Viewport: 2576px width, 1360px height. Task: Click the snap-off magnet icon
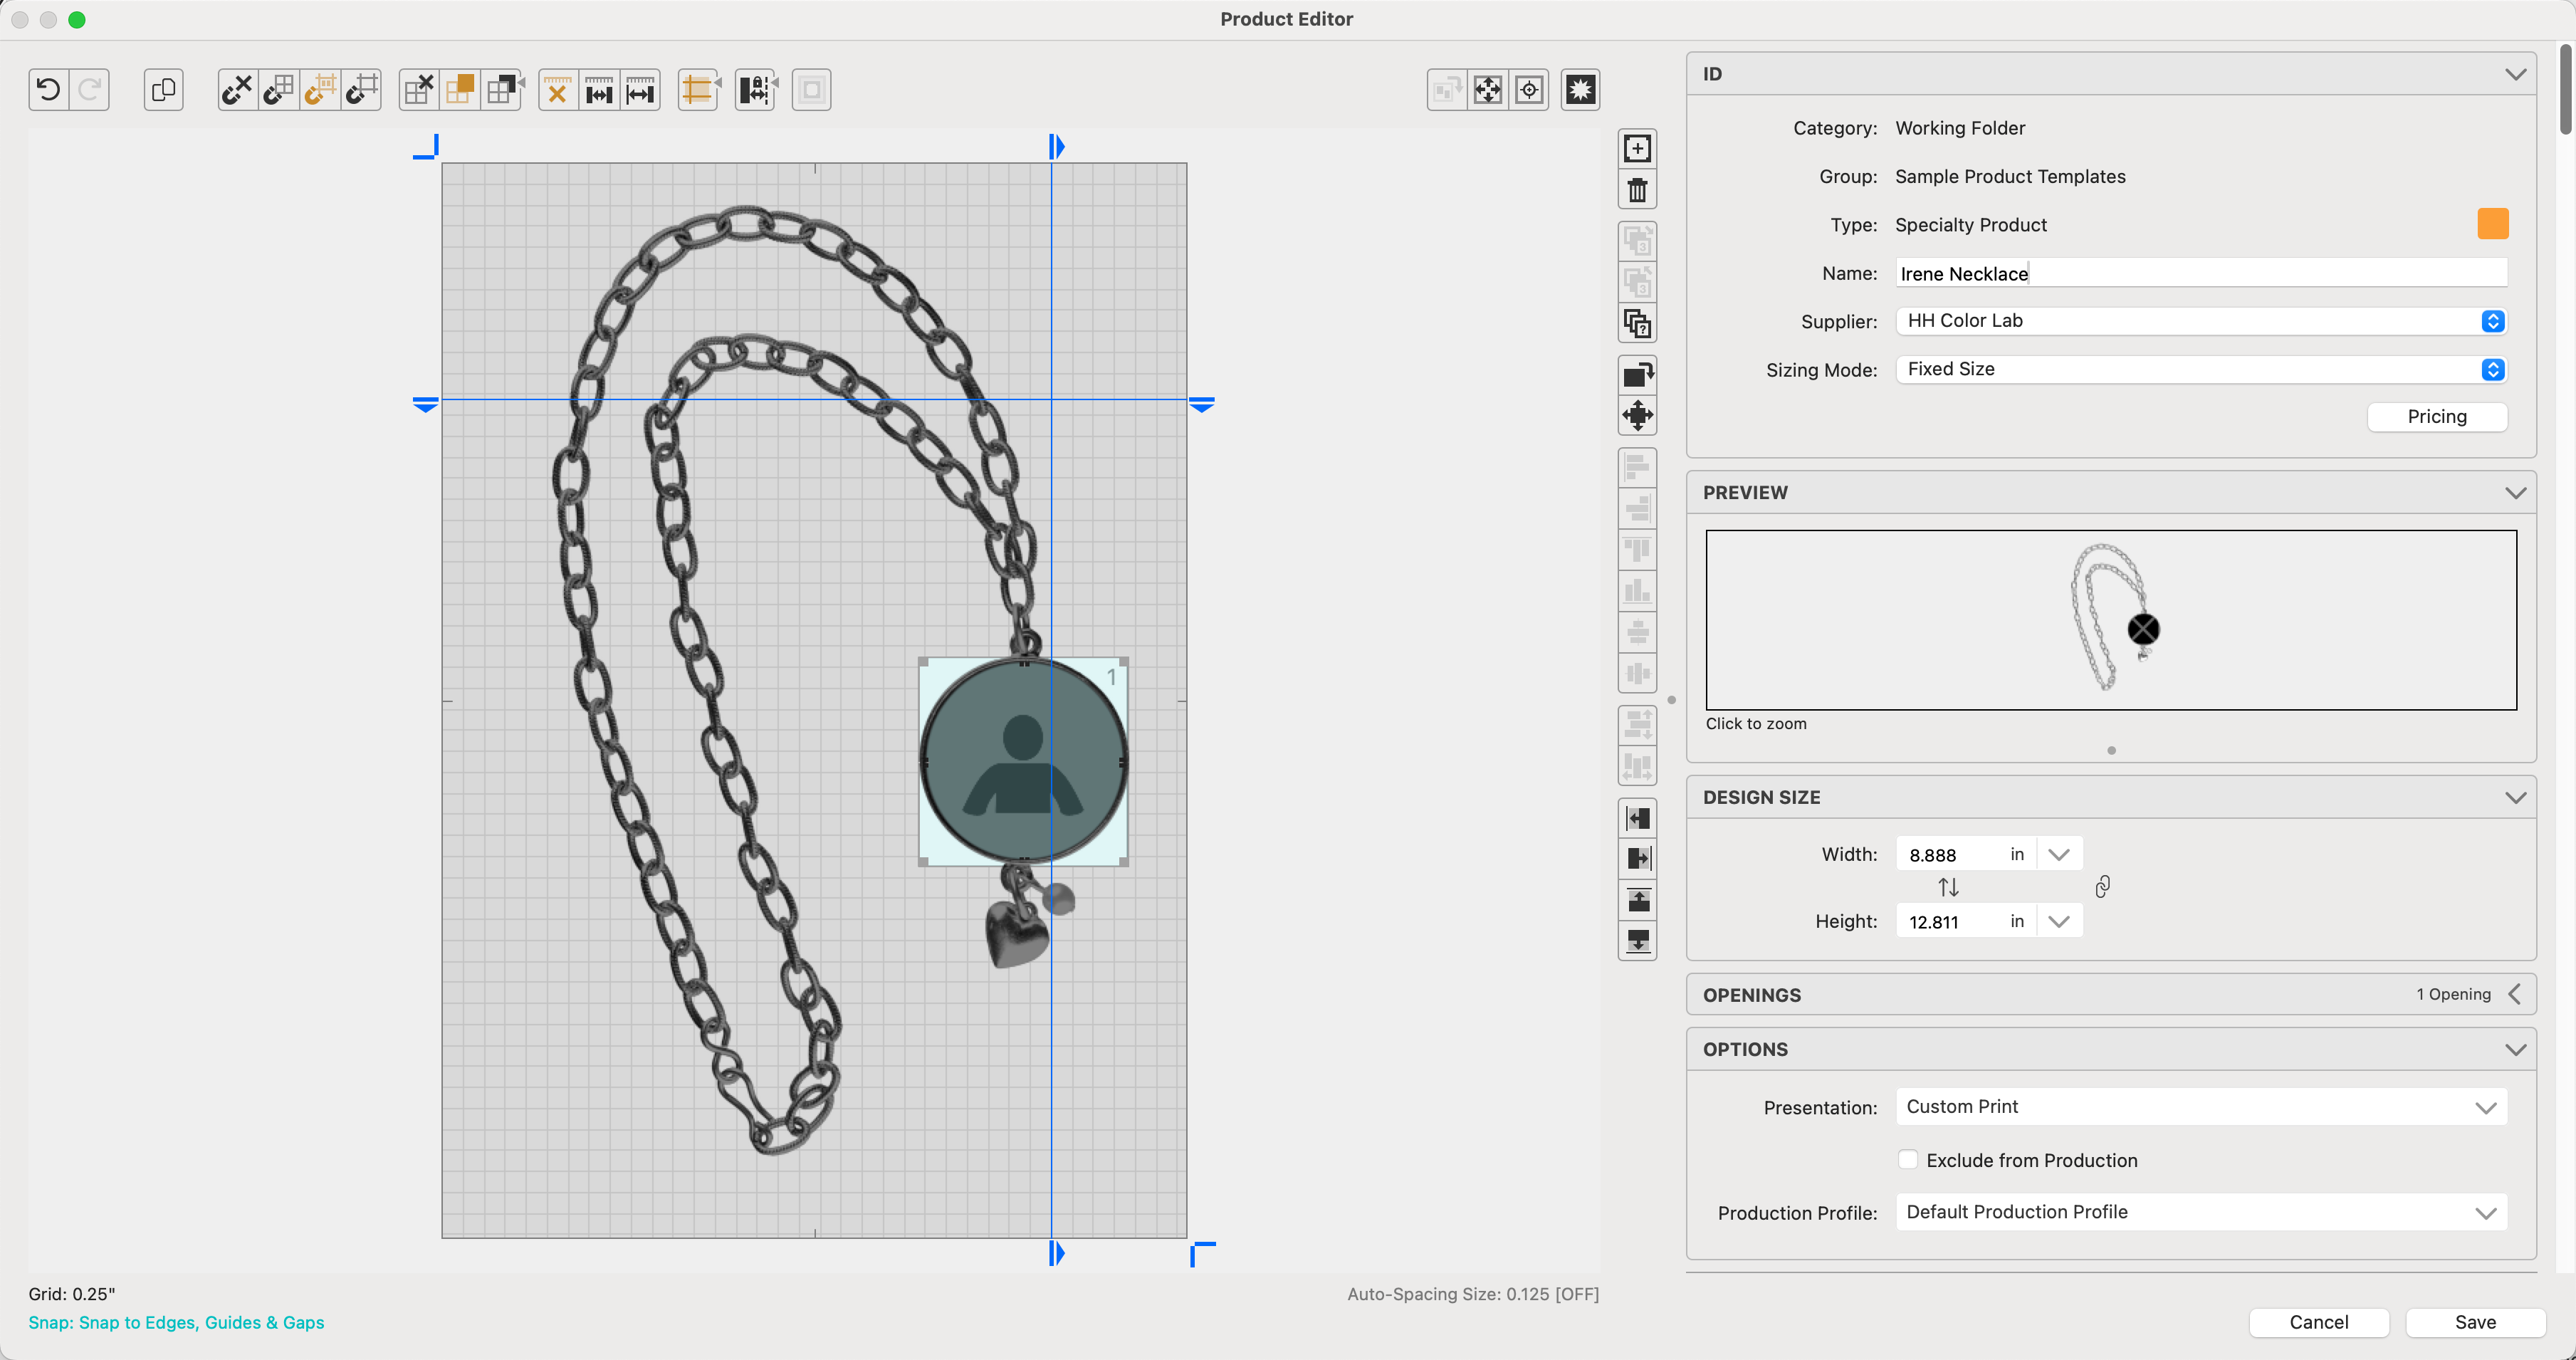point(237,90)
